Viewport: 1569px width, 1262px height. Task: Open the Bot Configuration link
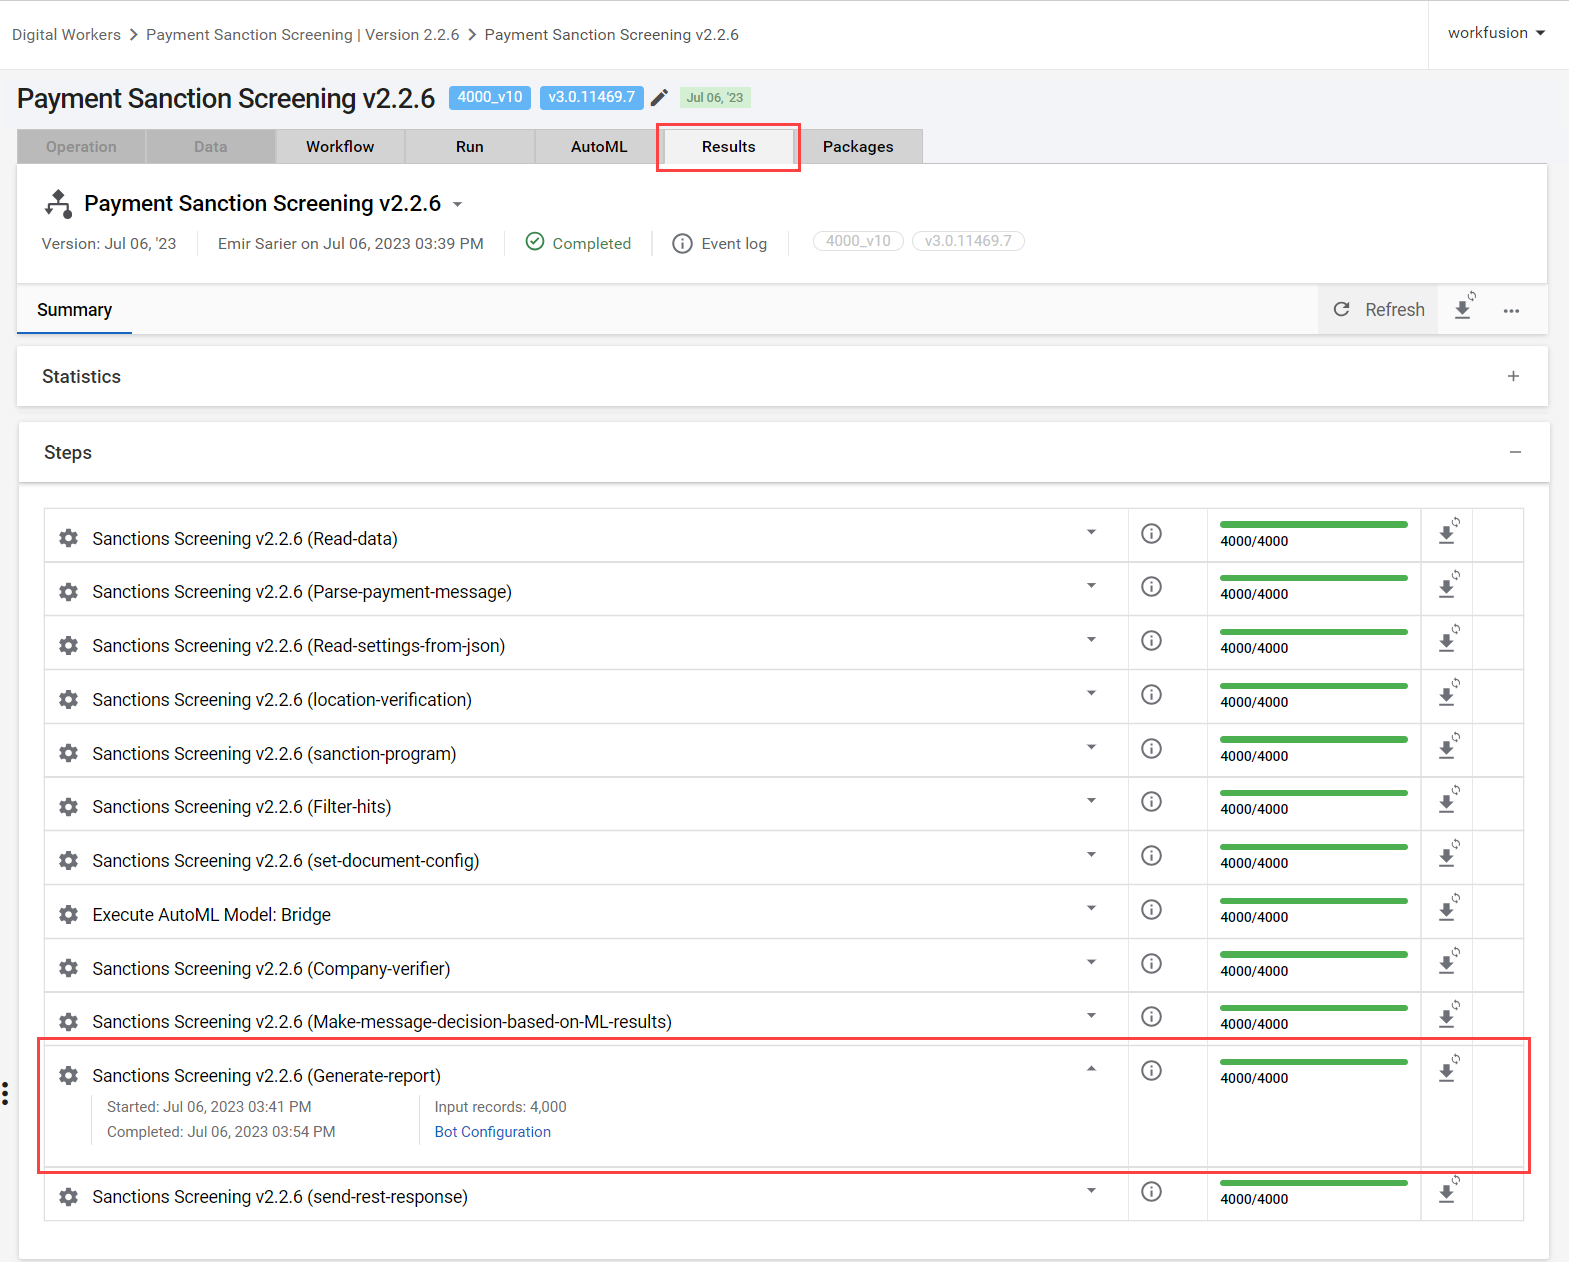click(492, 1132)
